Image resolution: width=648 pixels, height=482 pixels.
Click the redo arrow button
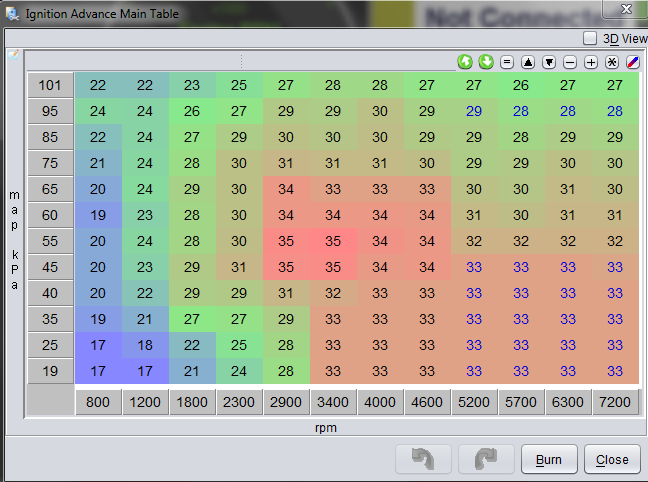486,459
